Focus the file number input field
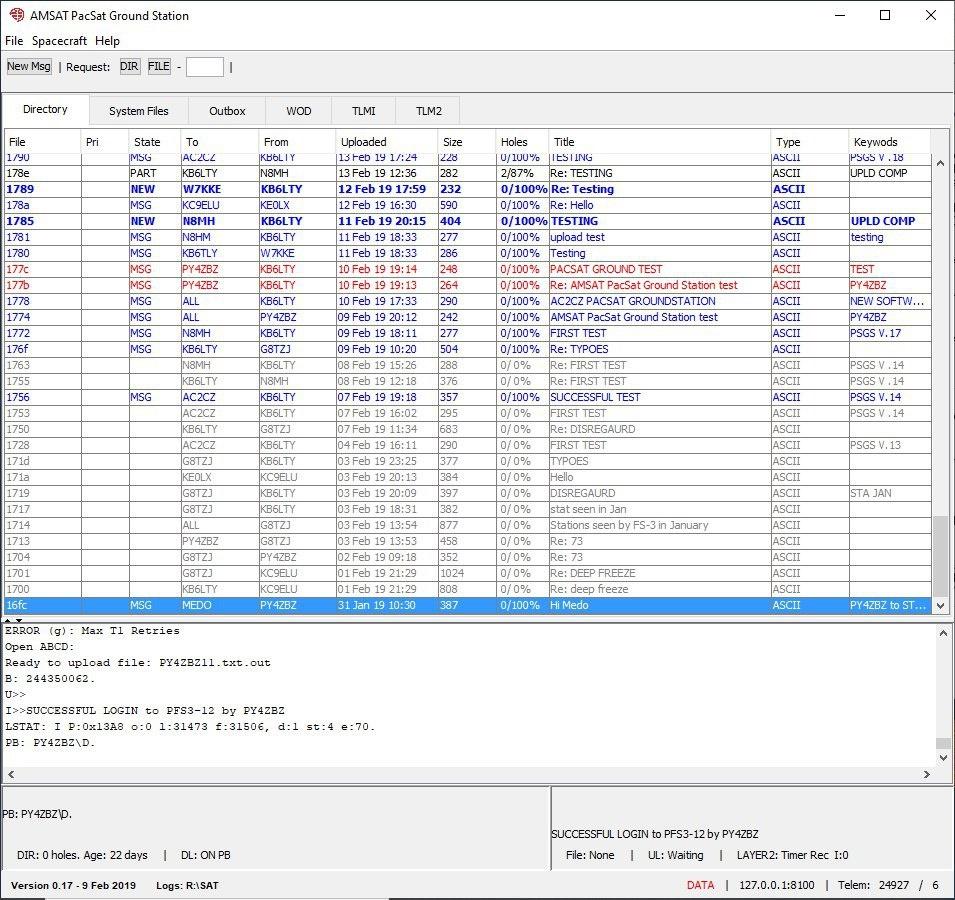Viewport: 955px width, 900px height. click(x=204, y=67)
